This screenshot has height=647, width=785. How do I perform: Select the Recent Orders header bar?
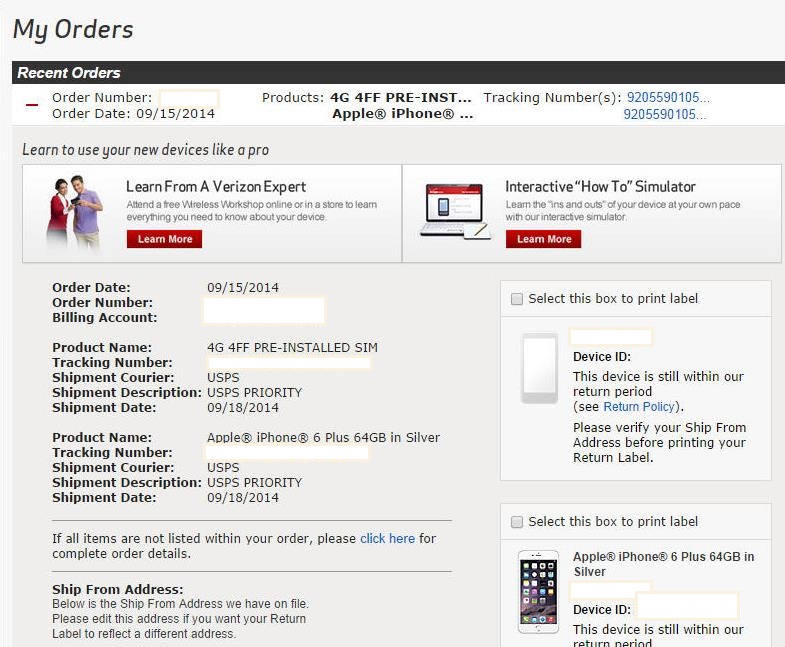(399, 73)
